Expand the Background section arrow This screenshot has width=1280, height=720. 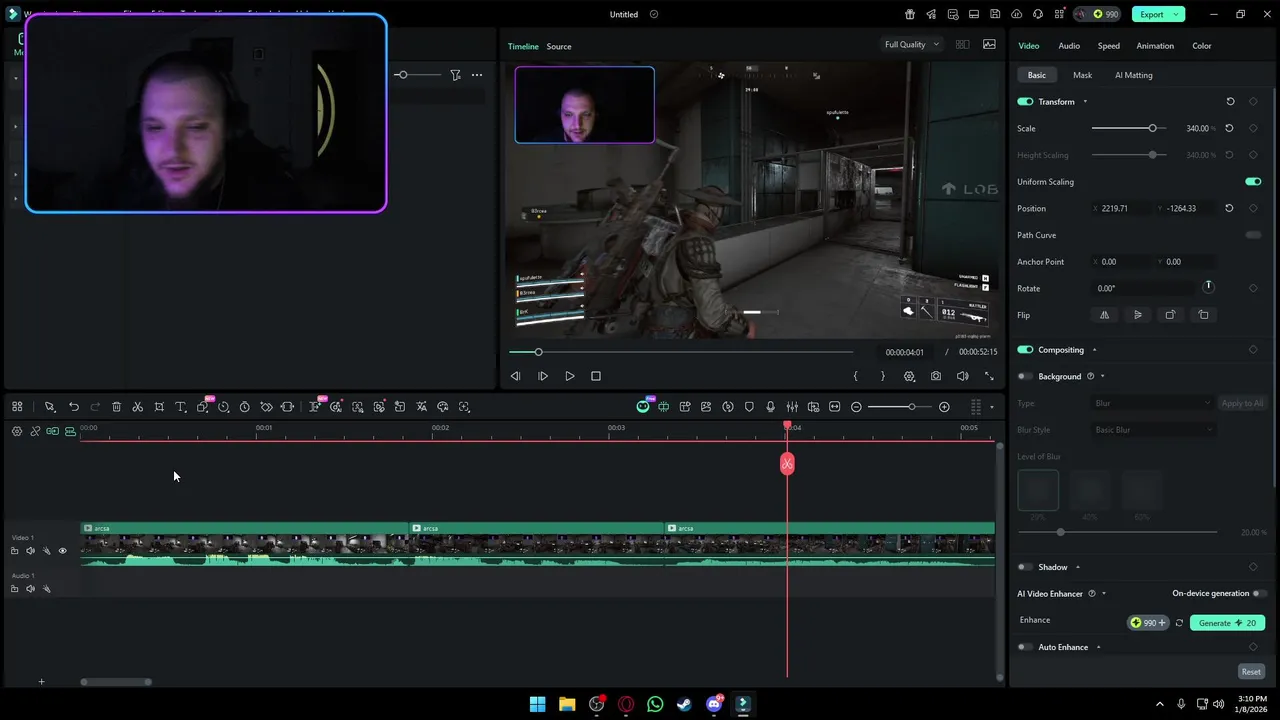pos(1102,377)
